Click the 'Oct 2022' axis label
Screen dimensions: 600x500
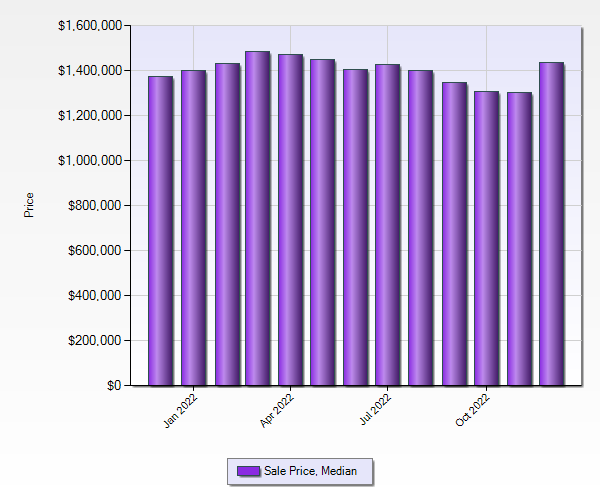[x=472, y=410]
